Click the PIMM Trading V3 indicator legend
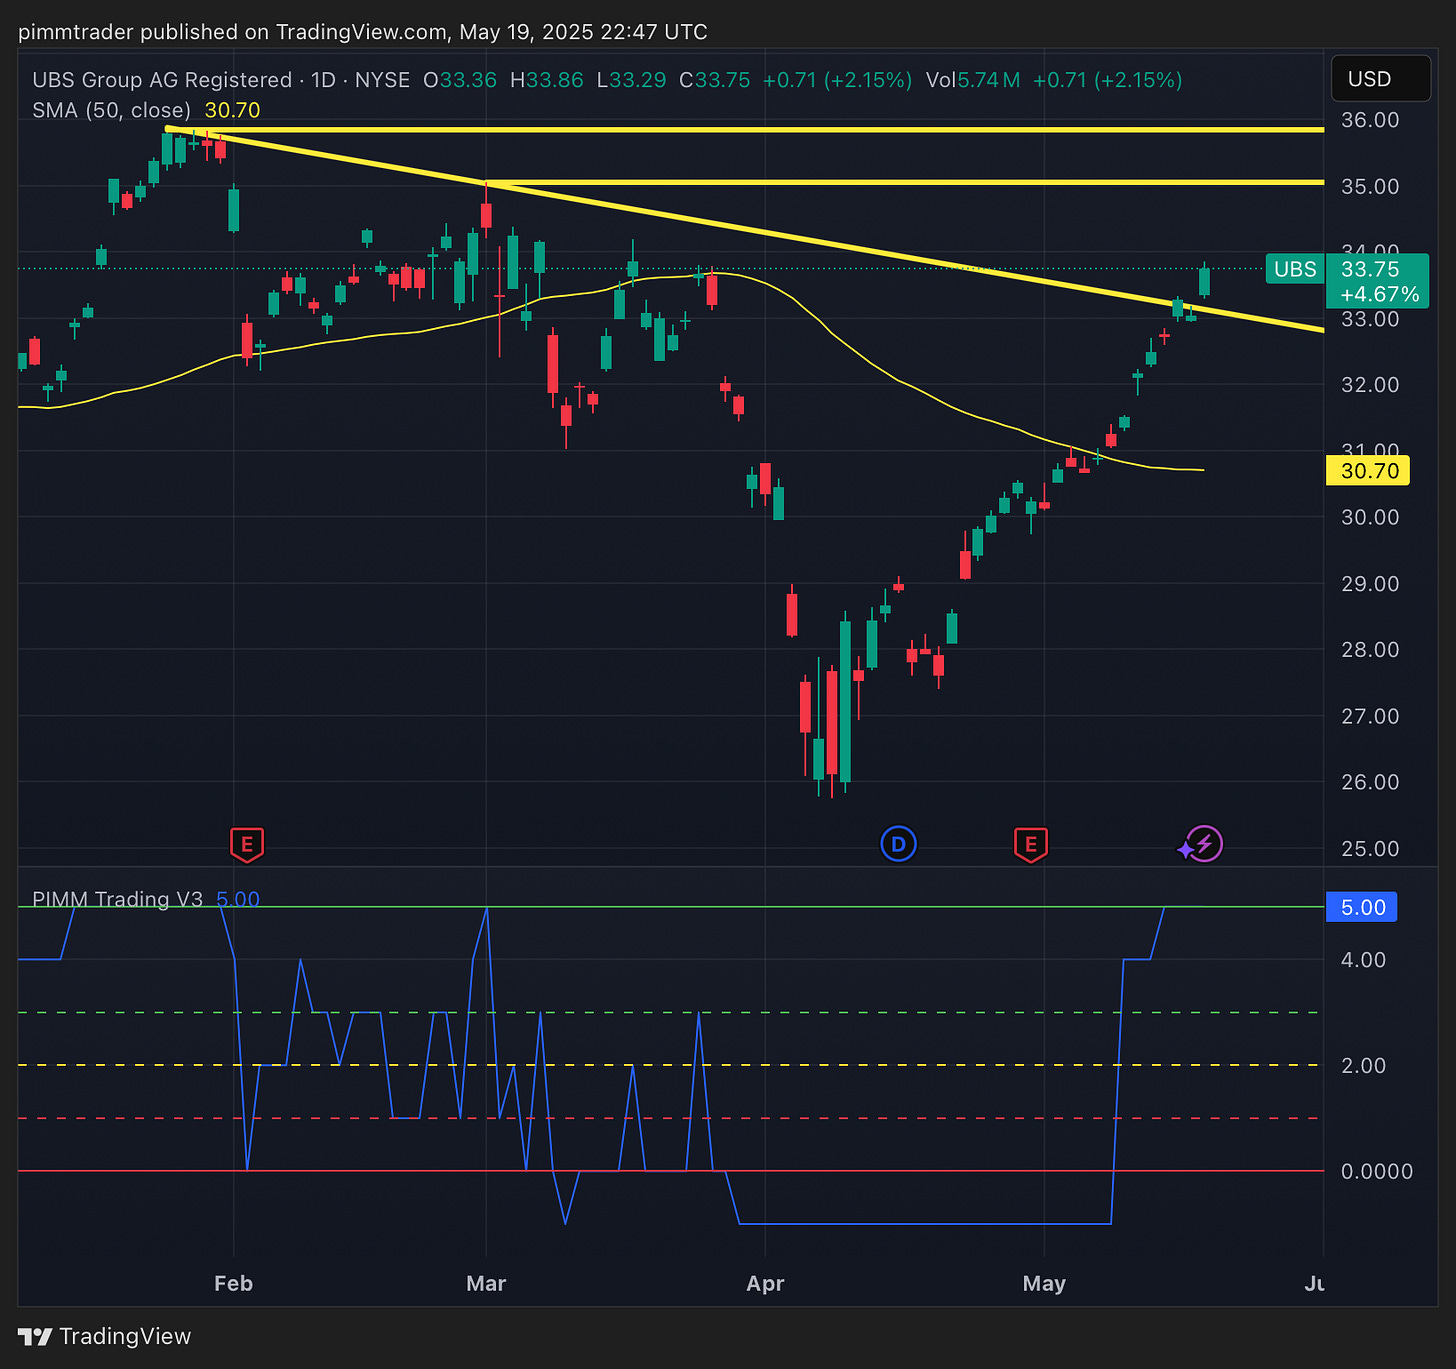 [117, 899]
